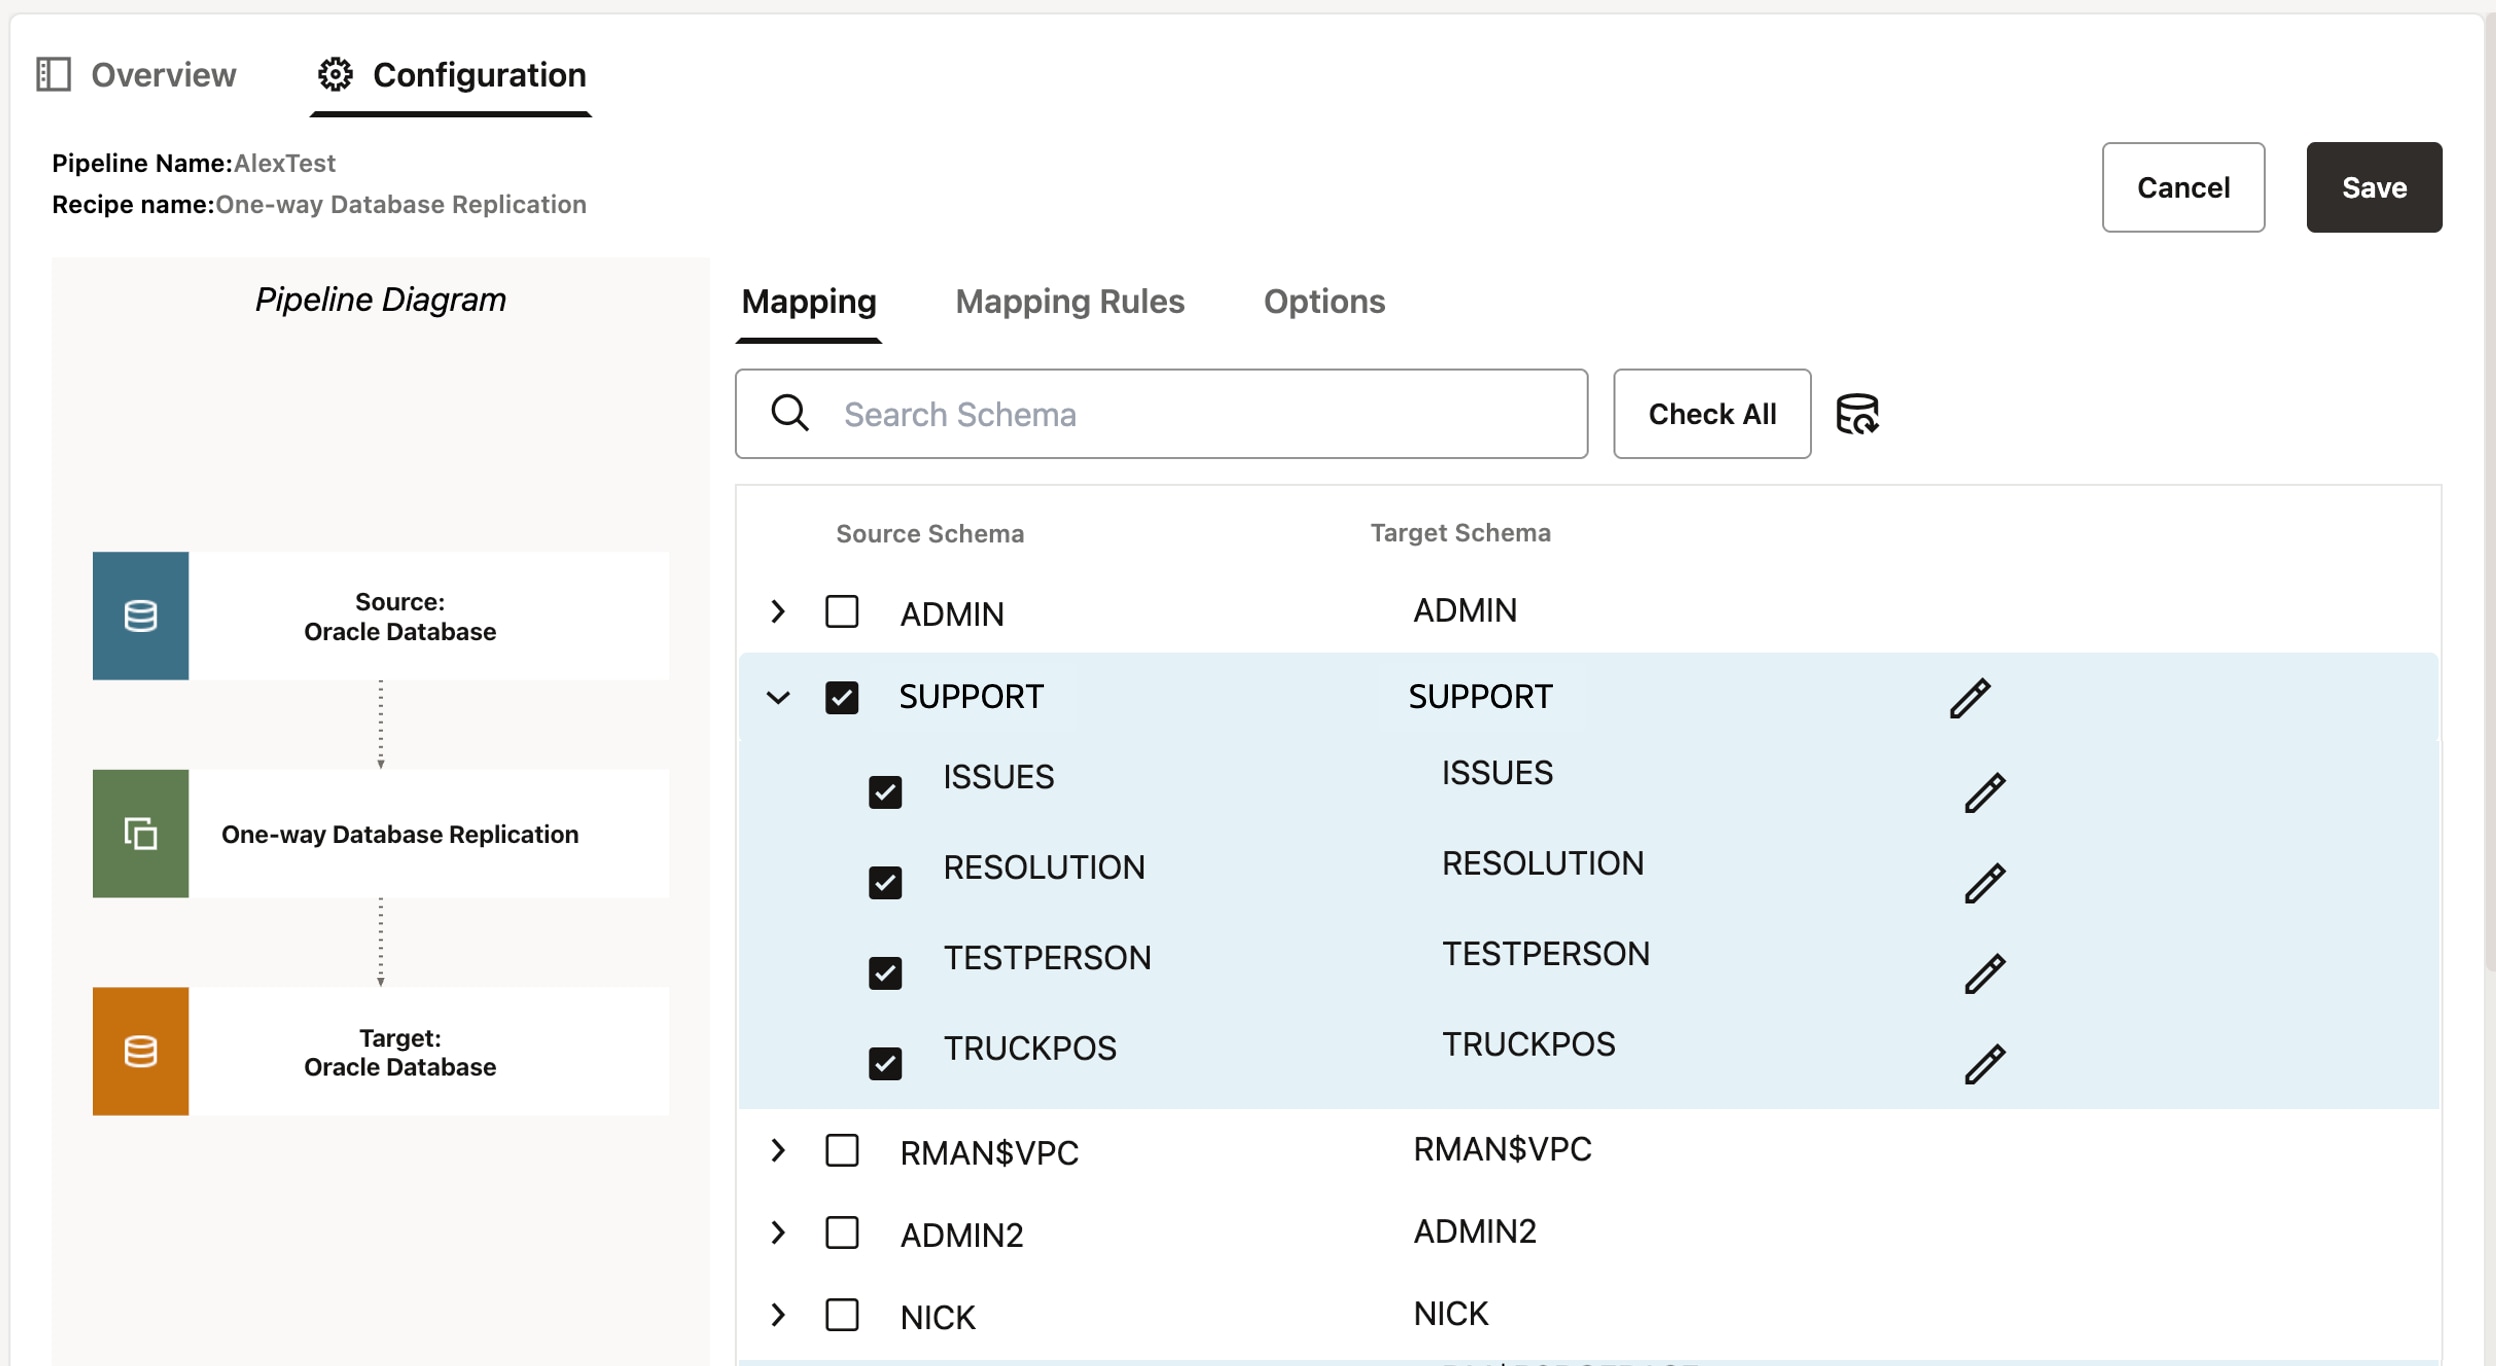Click the Target Oracle Database icon
The width and height of the screenshot is (2496, 1366).
[140, 1051]
